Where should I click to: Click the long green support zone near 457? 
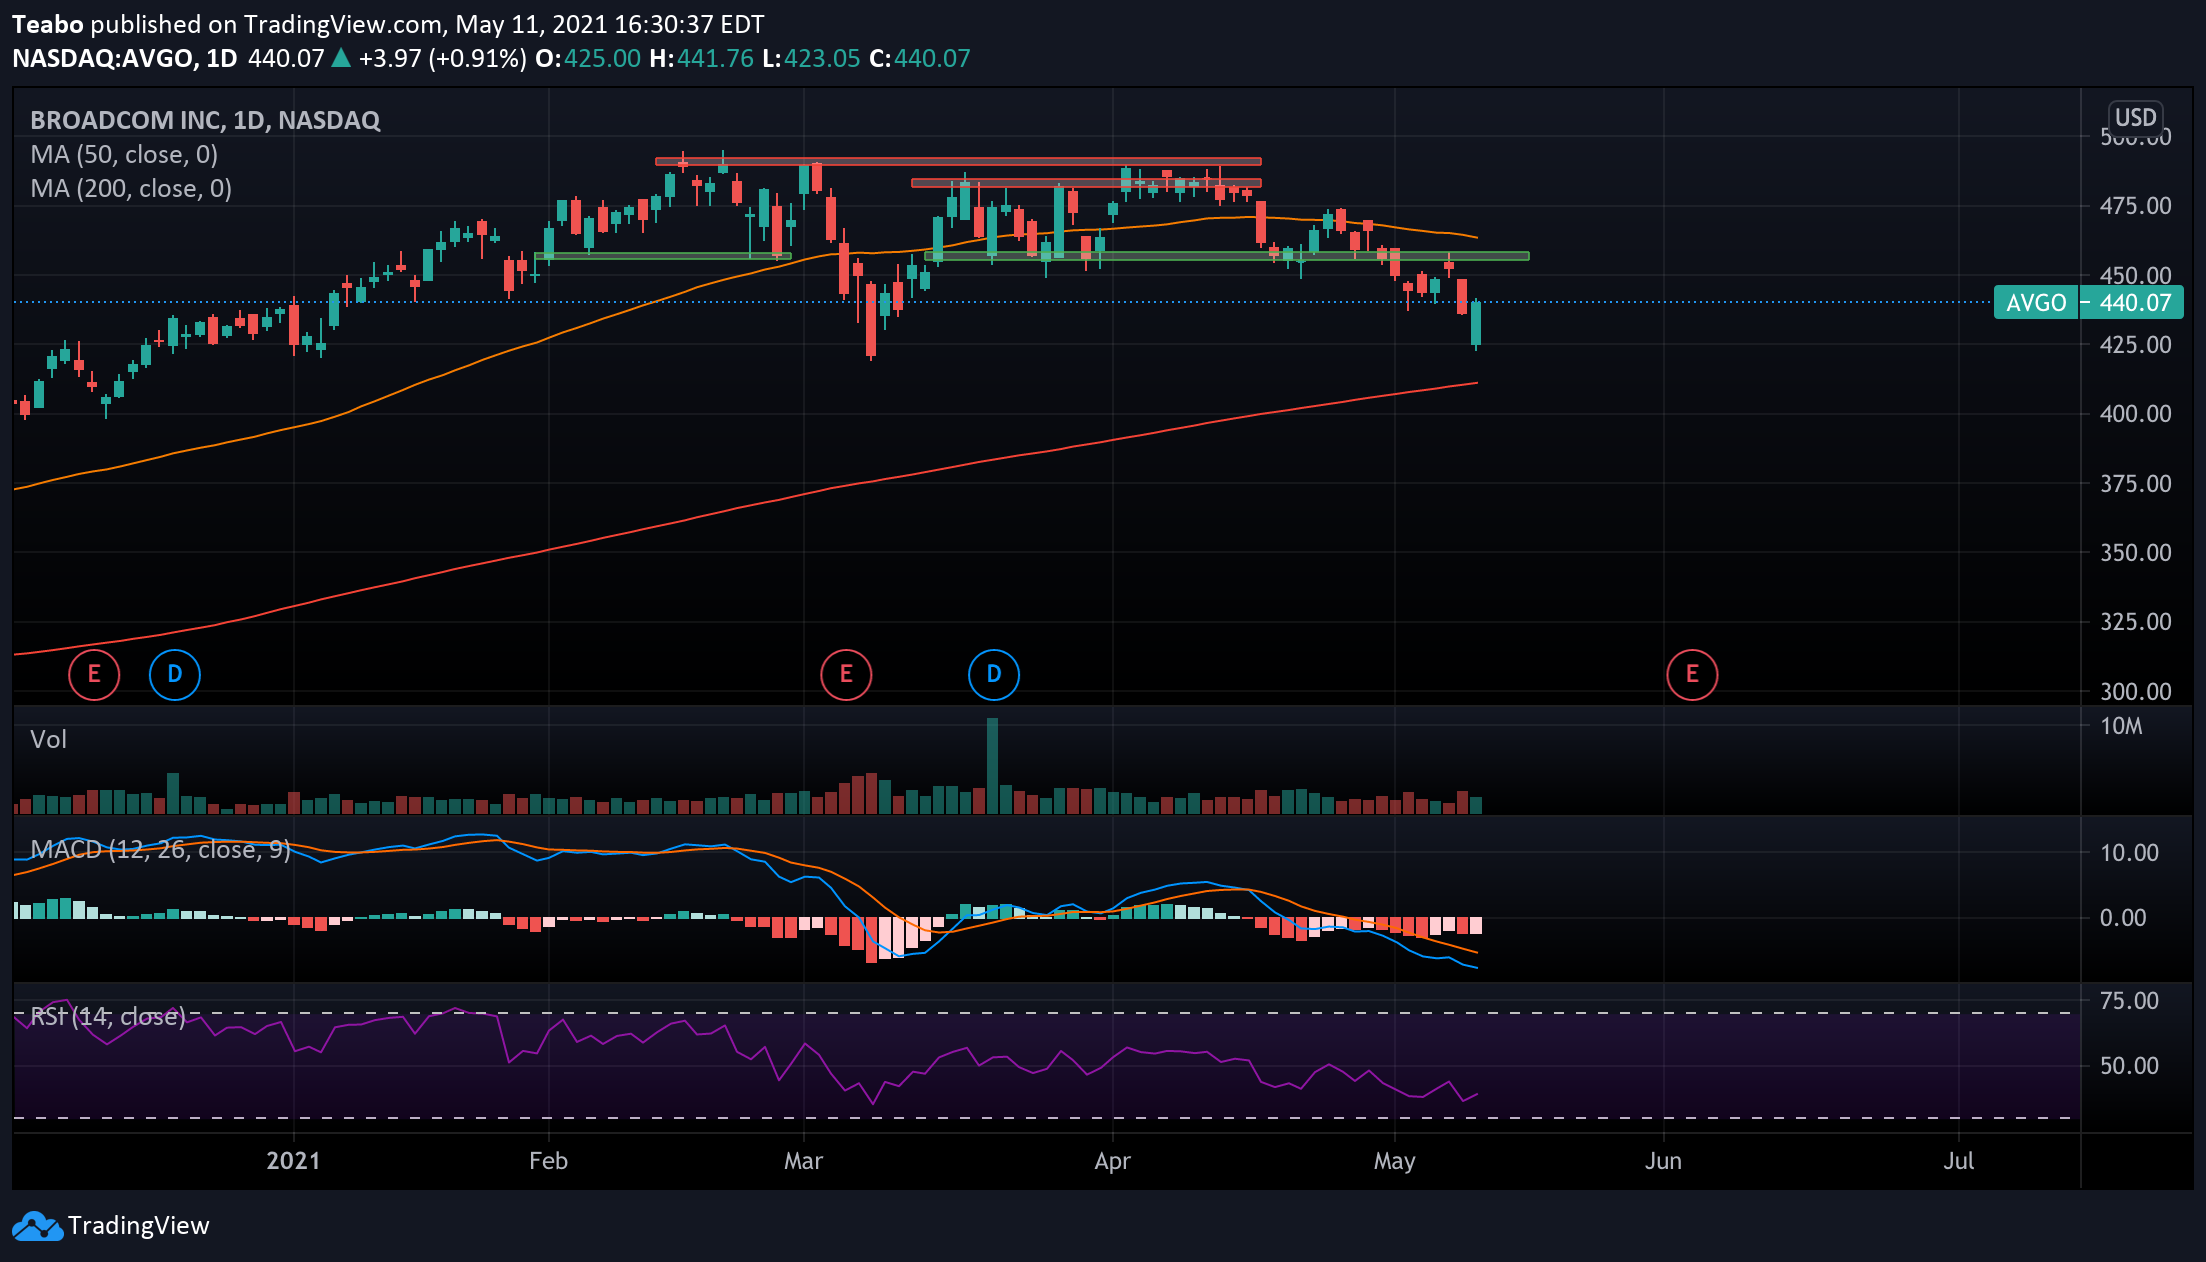click(1227, 256)
